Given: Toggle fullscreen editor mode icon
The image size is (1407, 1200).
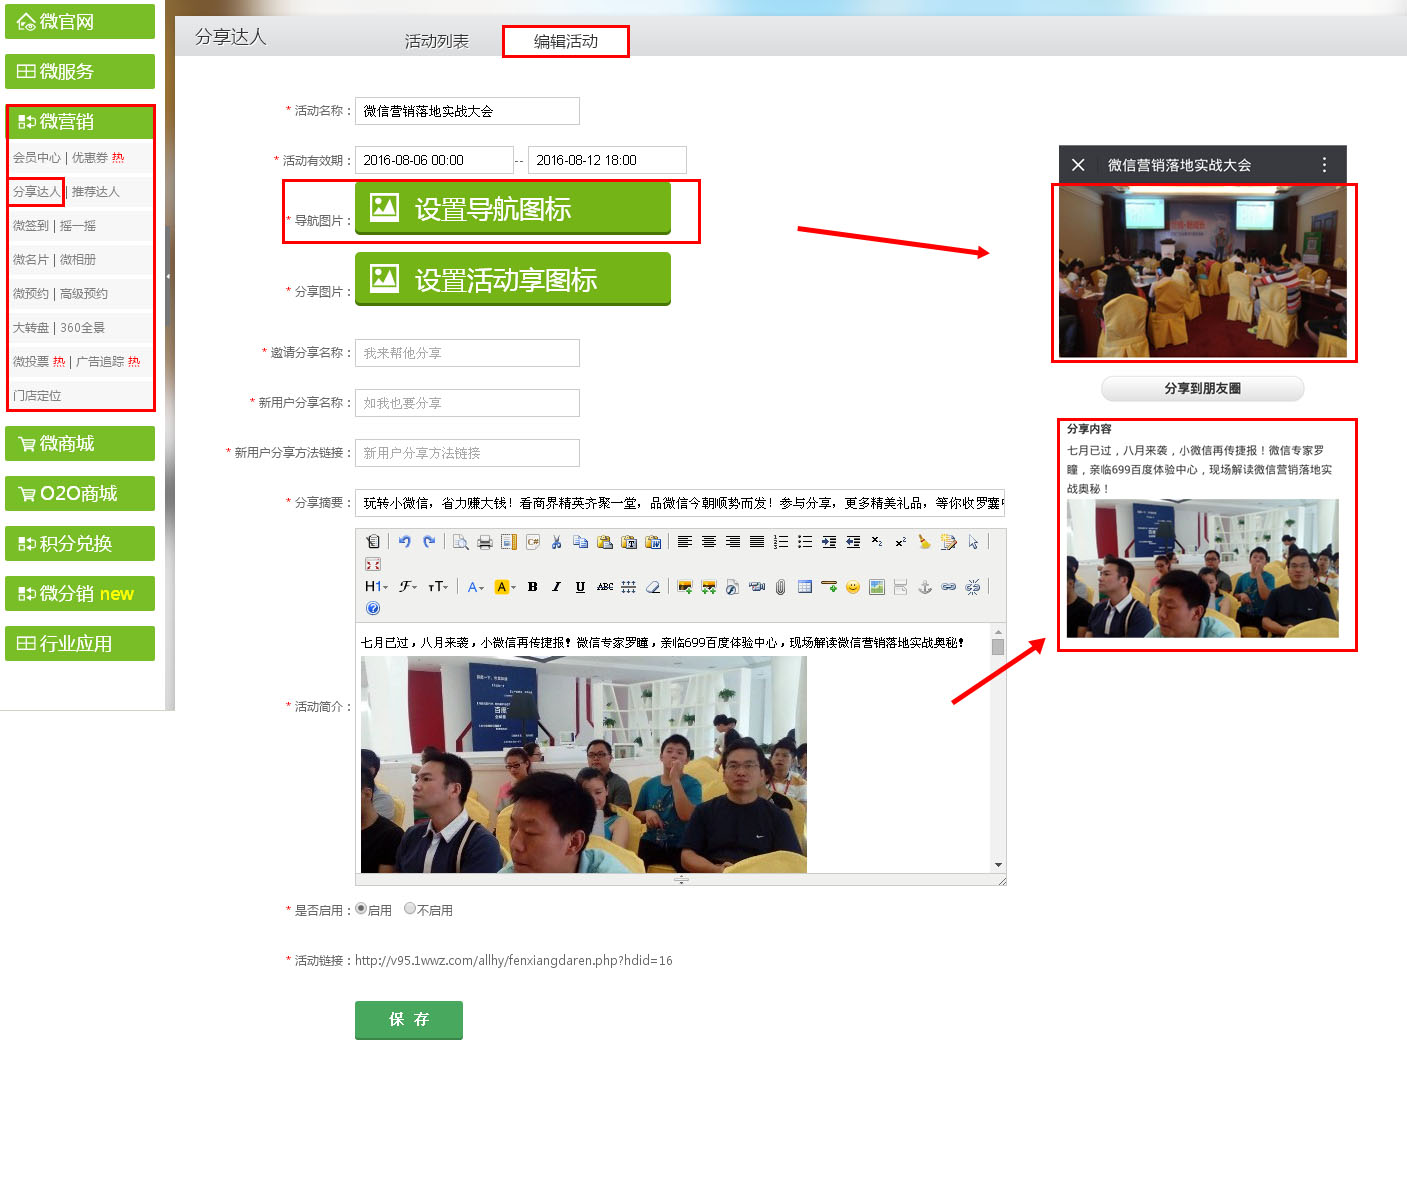Looking at the screenshot, I should pyautogui.click(x=373, y=565).
